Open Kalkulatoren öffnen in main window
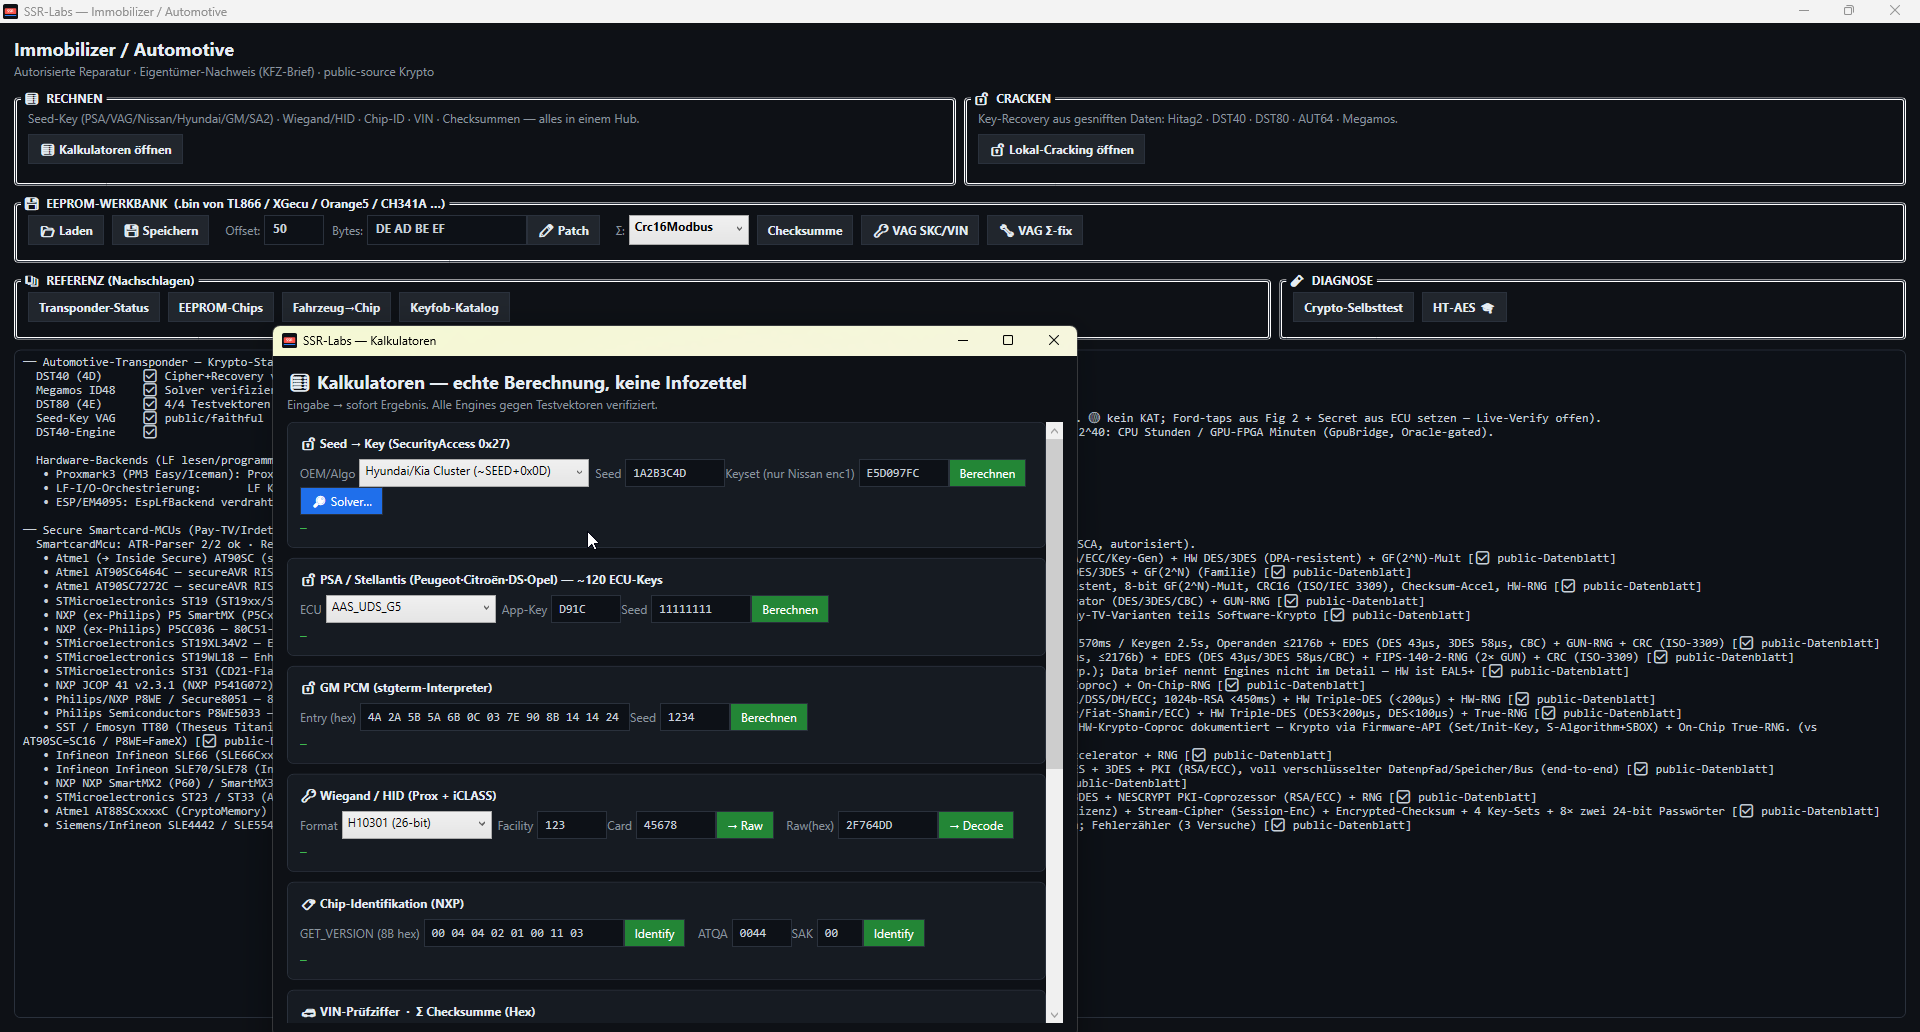 [x=105, y=150]
